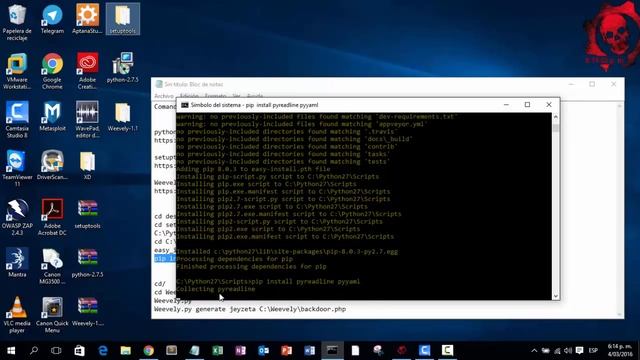640x360 pixels.
Task: Switch to the blue Camtasia taskbar icon
Action: tap(424, 350)
